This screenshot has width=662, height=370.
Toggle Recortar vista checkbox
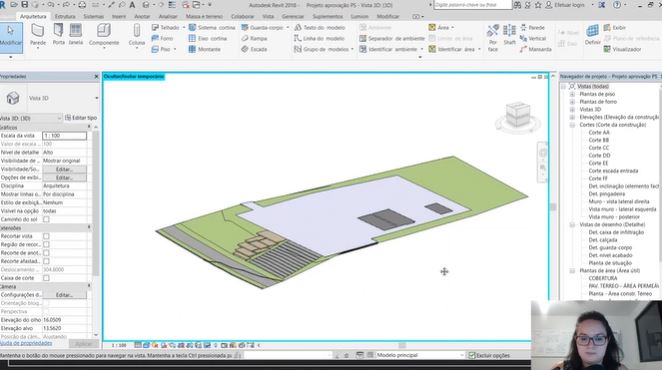pyautogui.click(x=46, y=236)
